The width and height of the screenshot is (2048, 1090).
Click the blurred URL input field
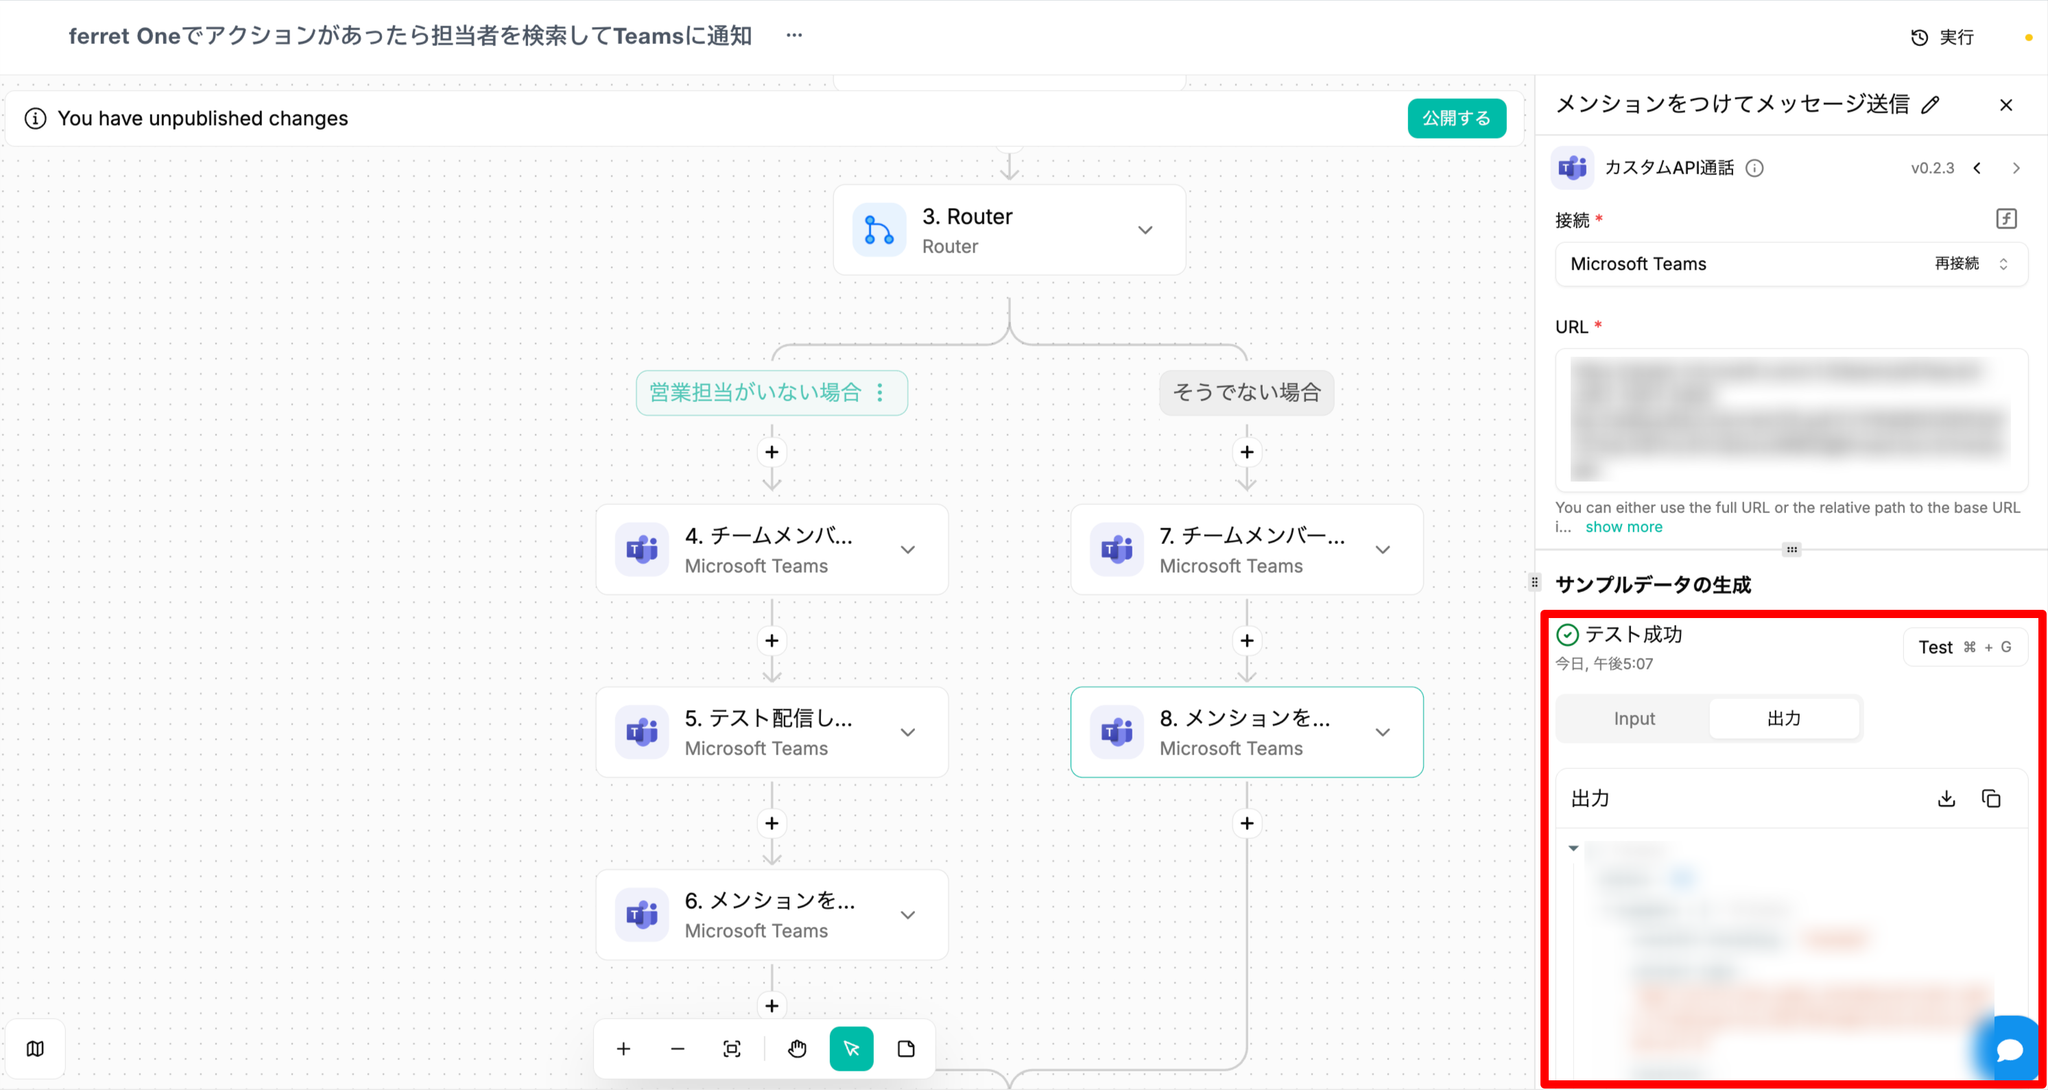pos(1790,420)
